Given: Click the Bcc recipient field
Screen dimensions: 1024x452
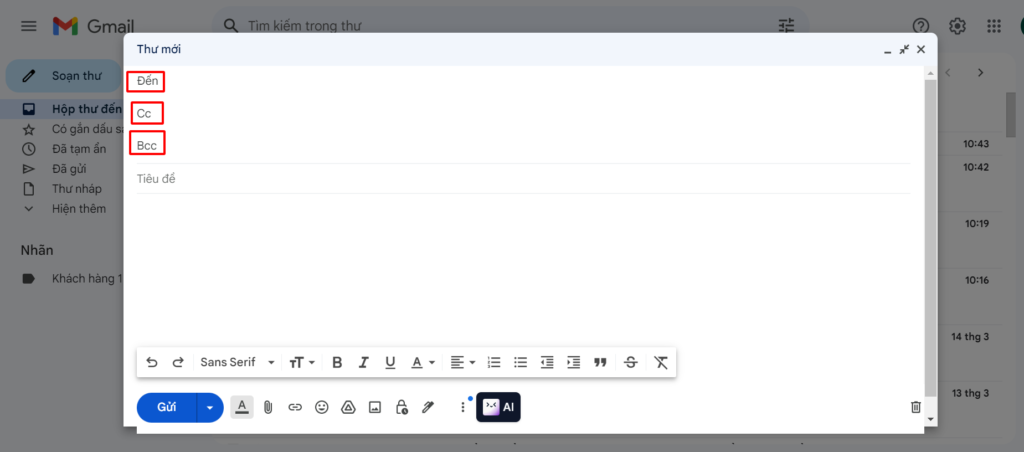Looking at the screenshot, I should (522, 145).
